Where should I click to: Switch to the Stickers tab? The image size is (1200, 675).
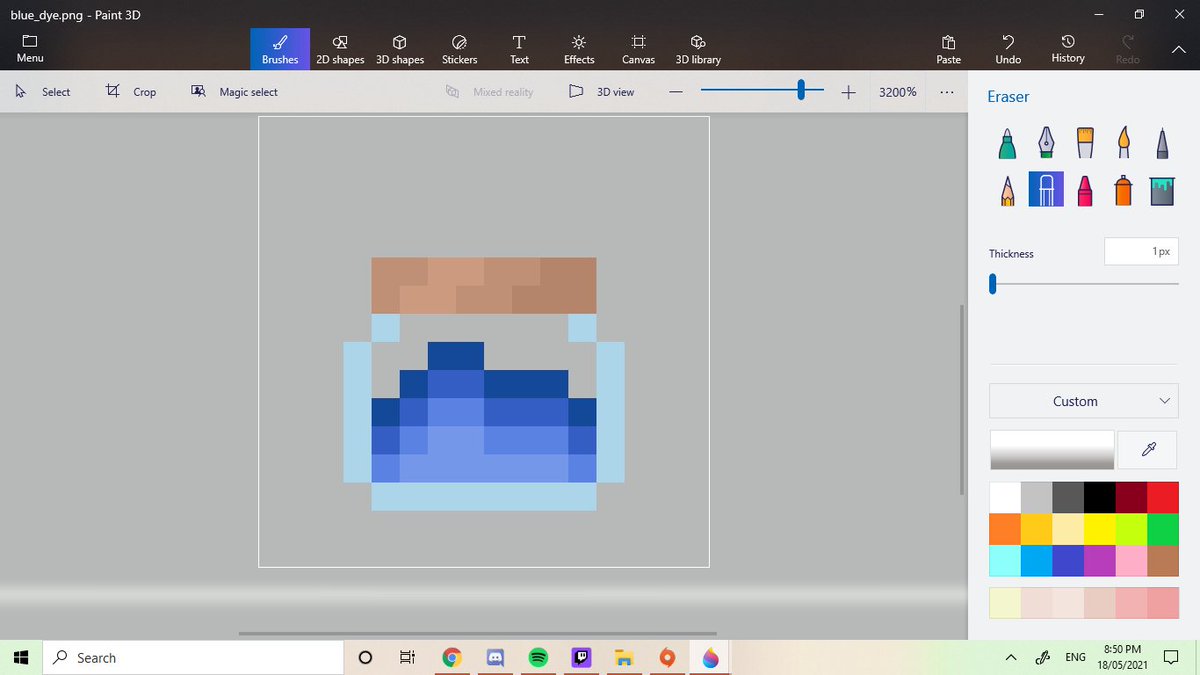(x=460, y=49)
